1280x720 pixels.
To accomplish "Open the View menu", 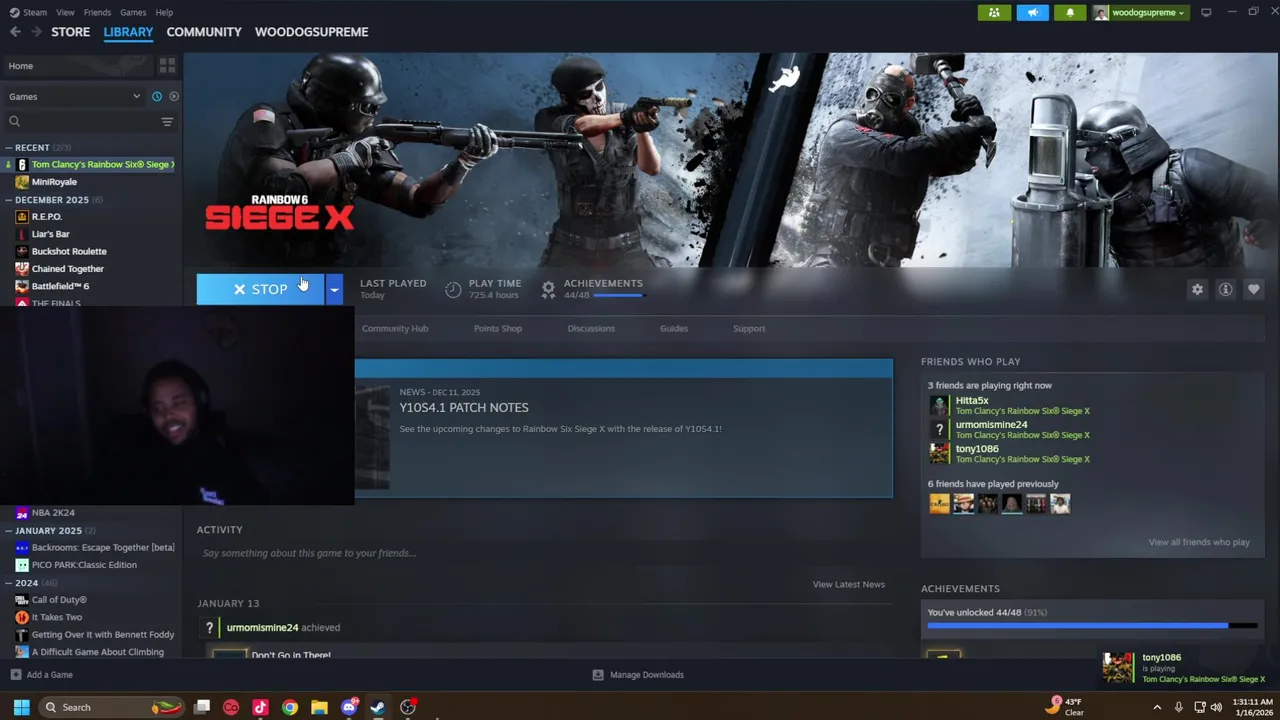I will (x=65, y=12).
